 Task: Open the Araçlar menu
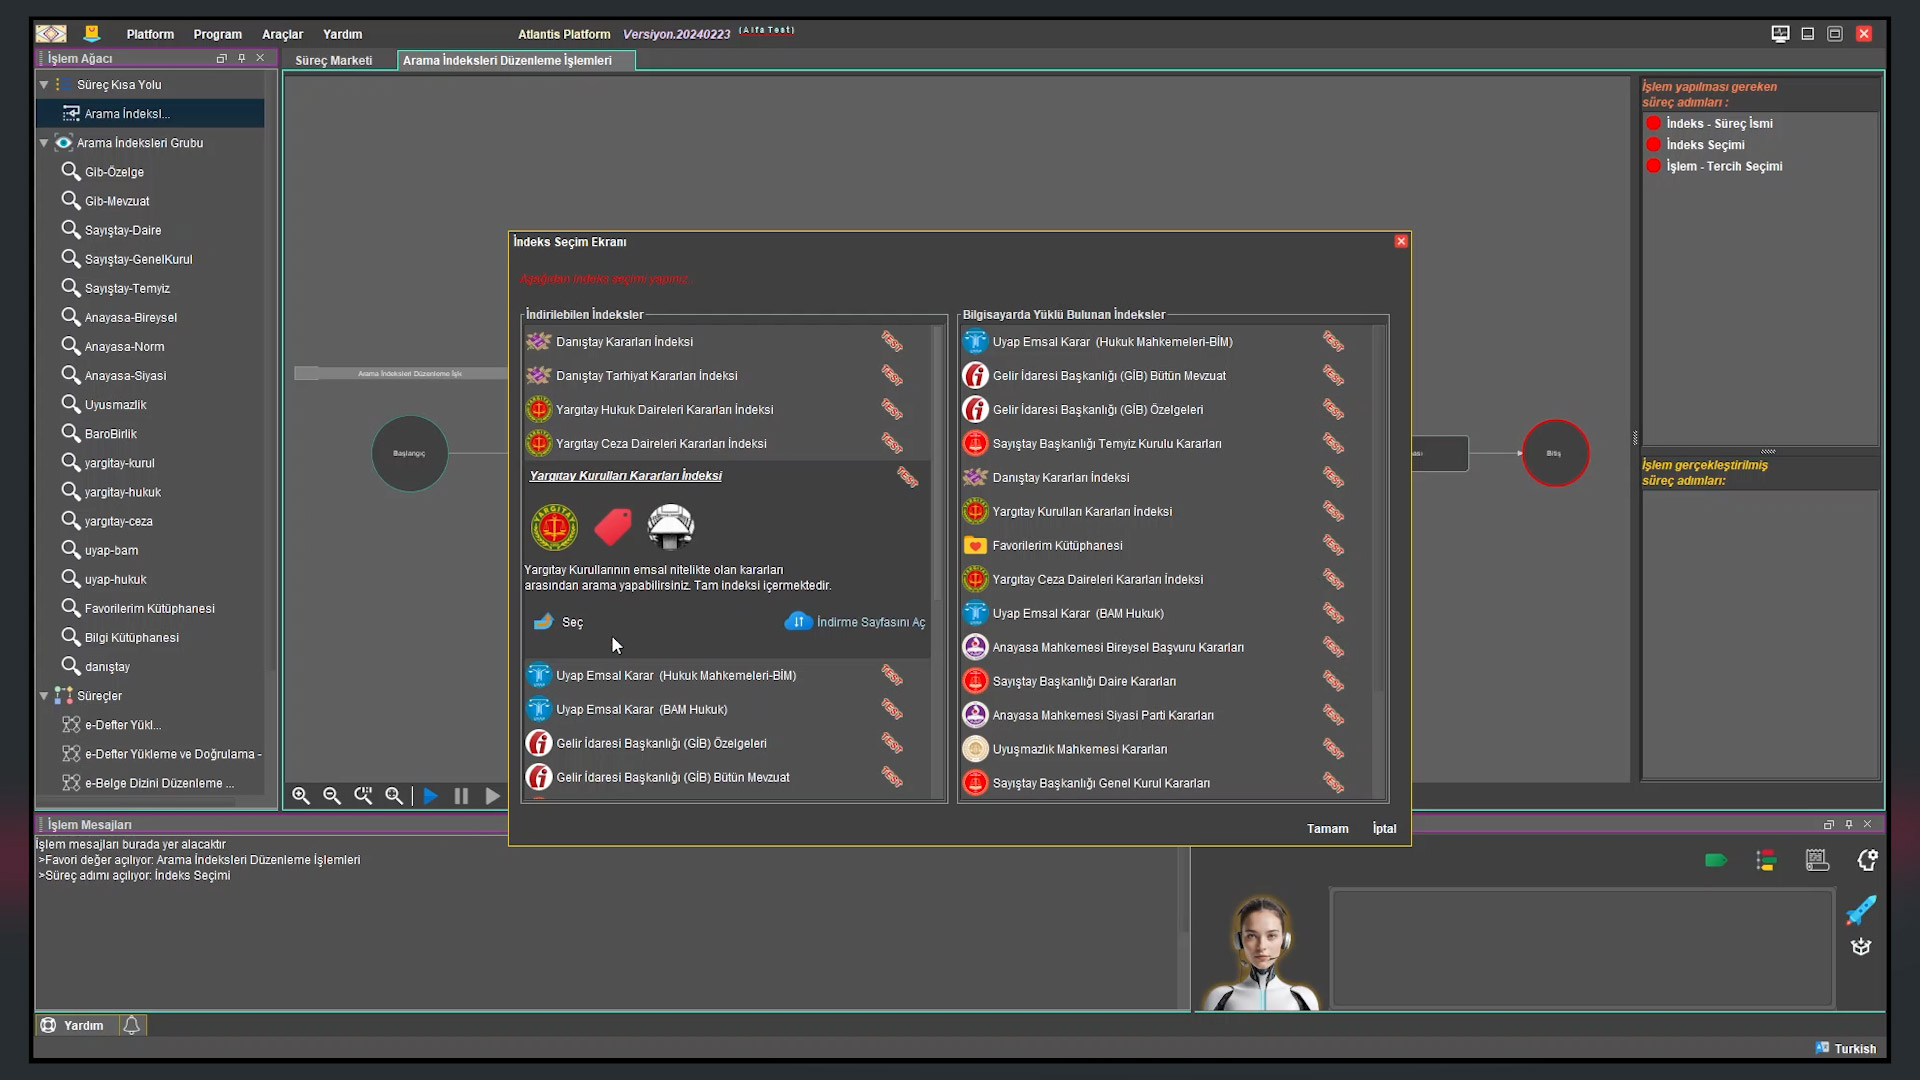(x=282, y=34)
